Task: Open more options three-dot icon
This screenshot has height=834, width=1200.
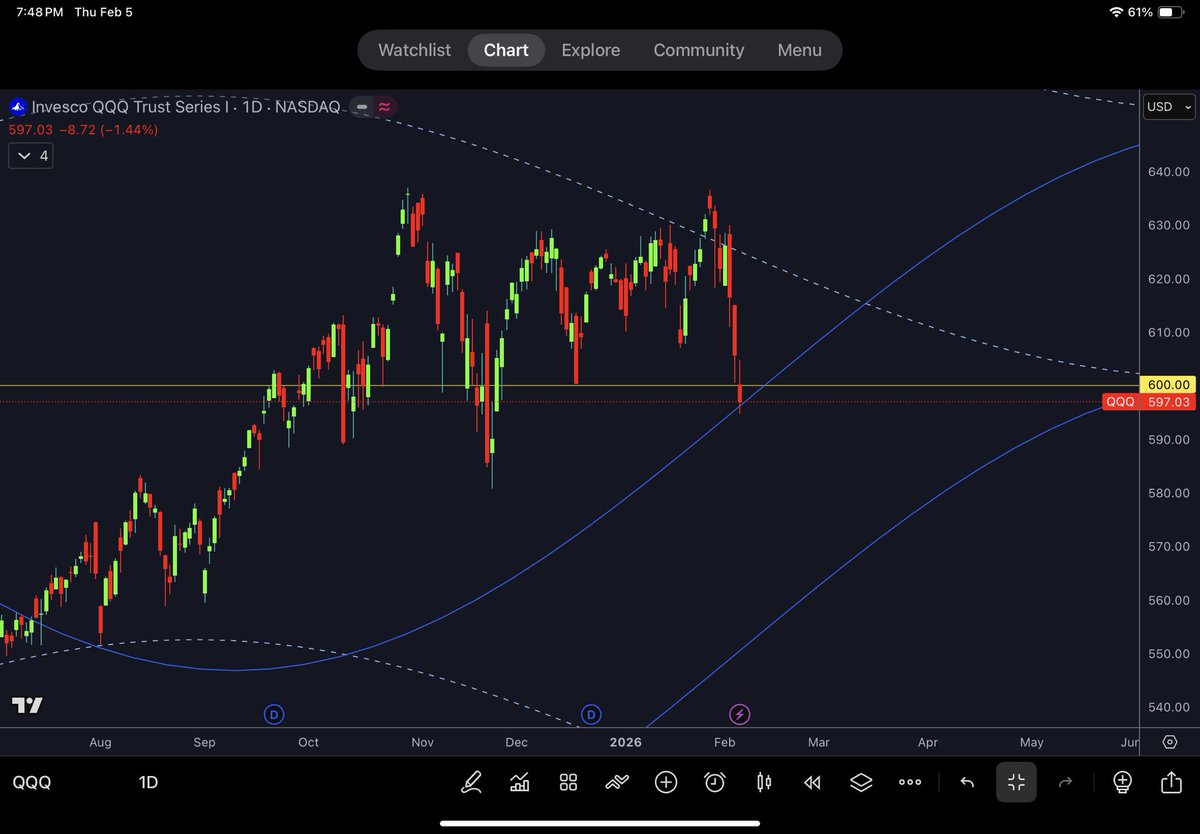Action: (x=910, y=782)
